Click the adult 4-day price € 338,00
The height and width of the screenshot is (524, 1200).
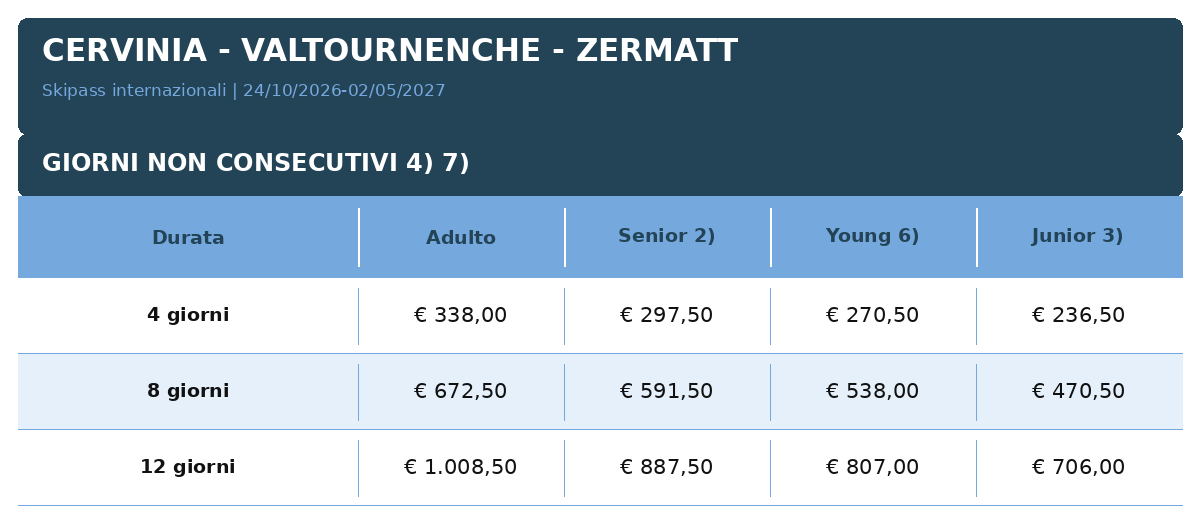click(461, 315)
